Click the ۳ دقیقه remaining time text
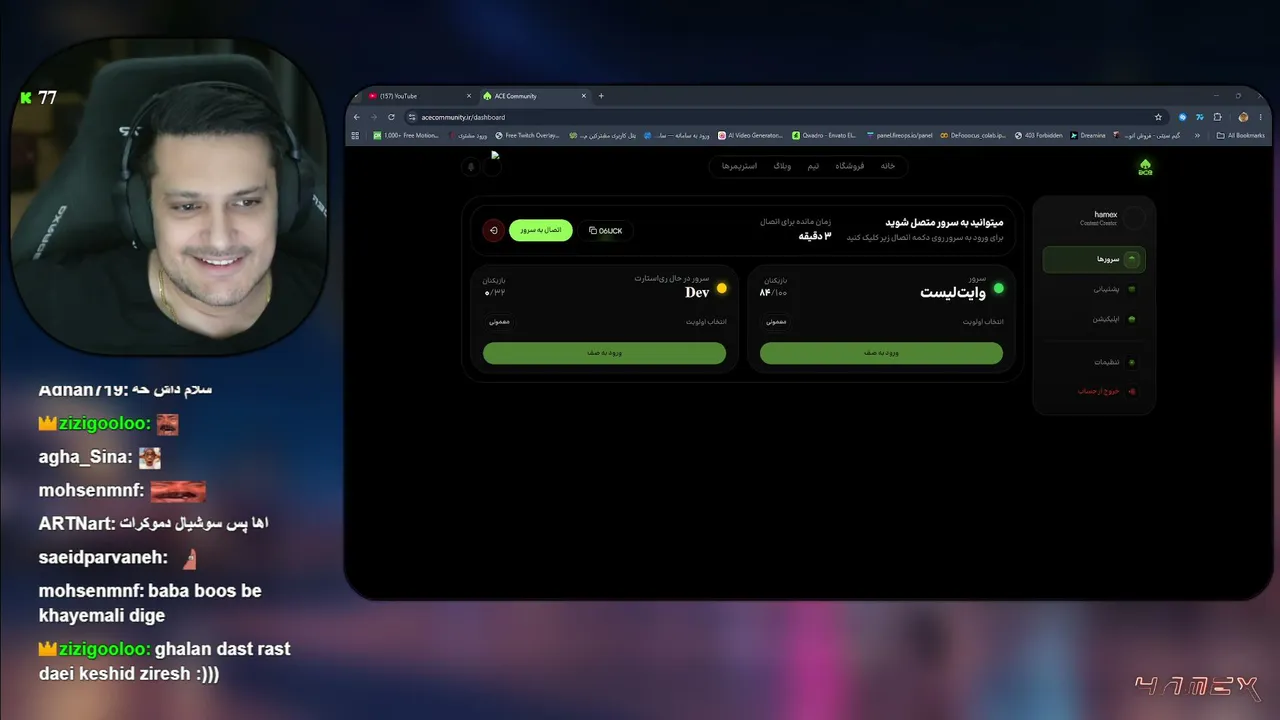 tap(815, 236)
